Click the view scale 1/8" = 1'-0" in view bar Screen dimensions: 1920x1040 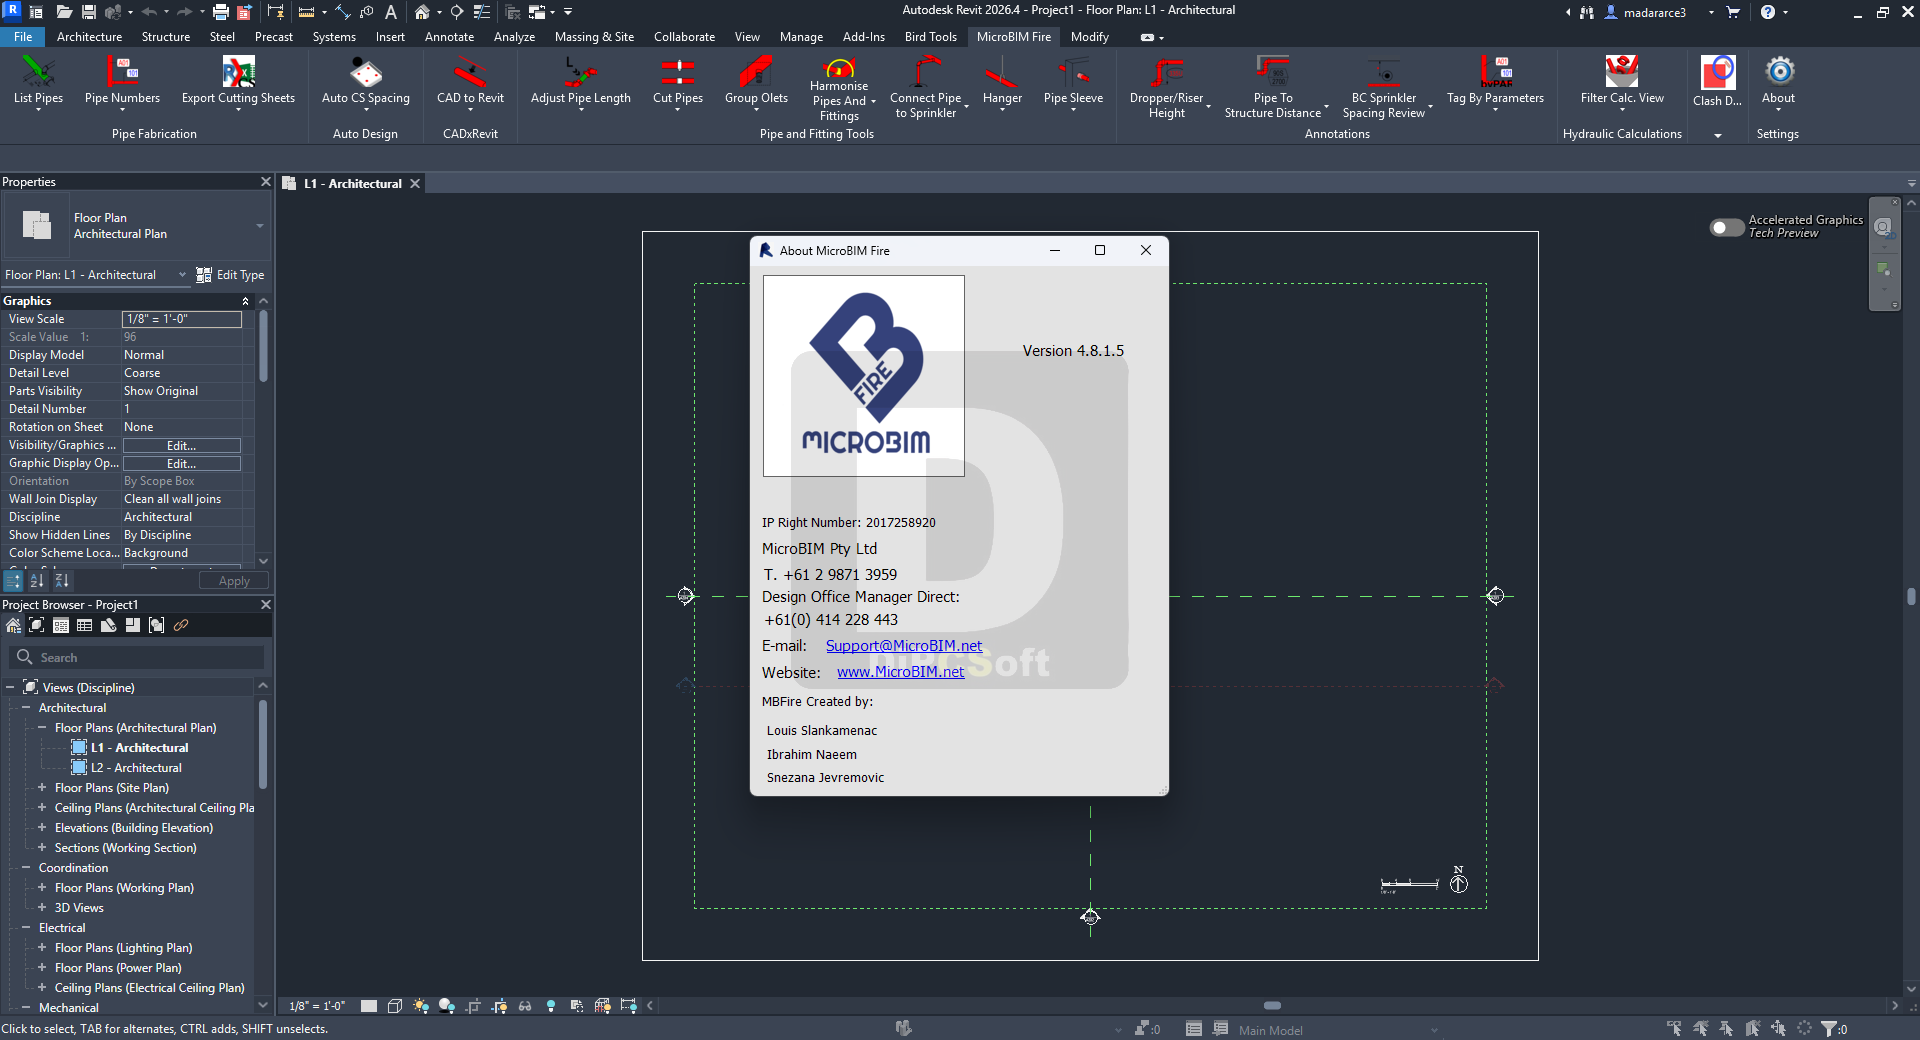[317, 1006]
